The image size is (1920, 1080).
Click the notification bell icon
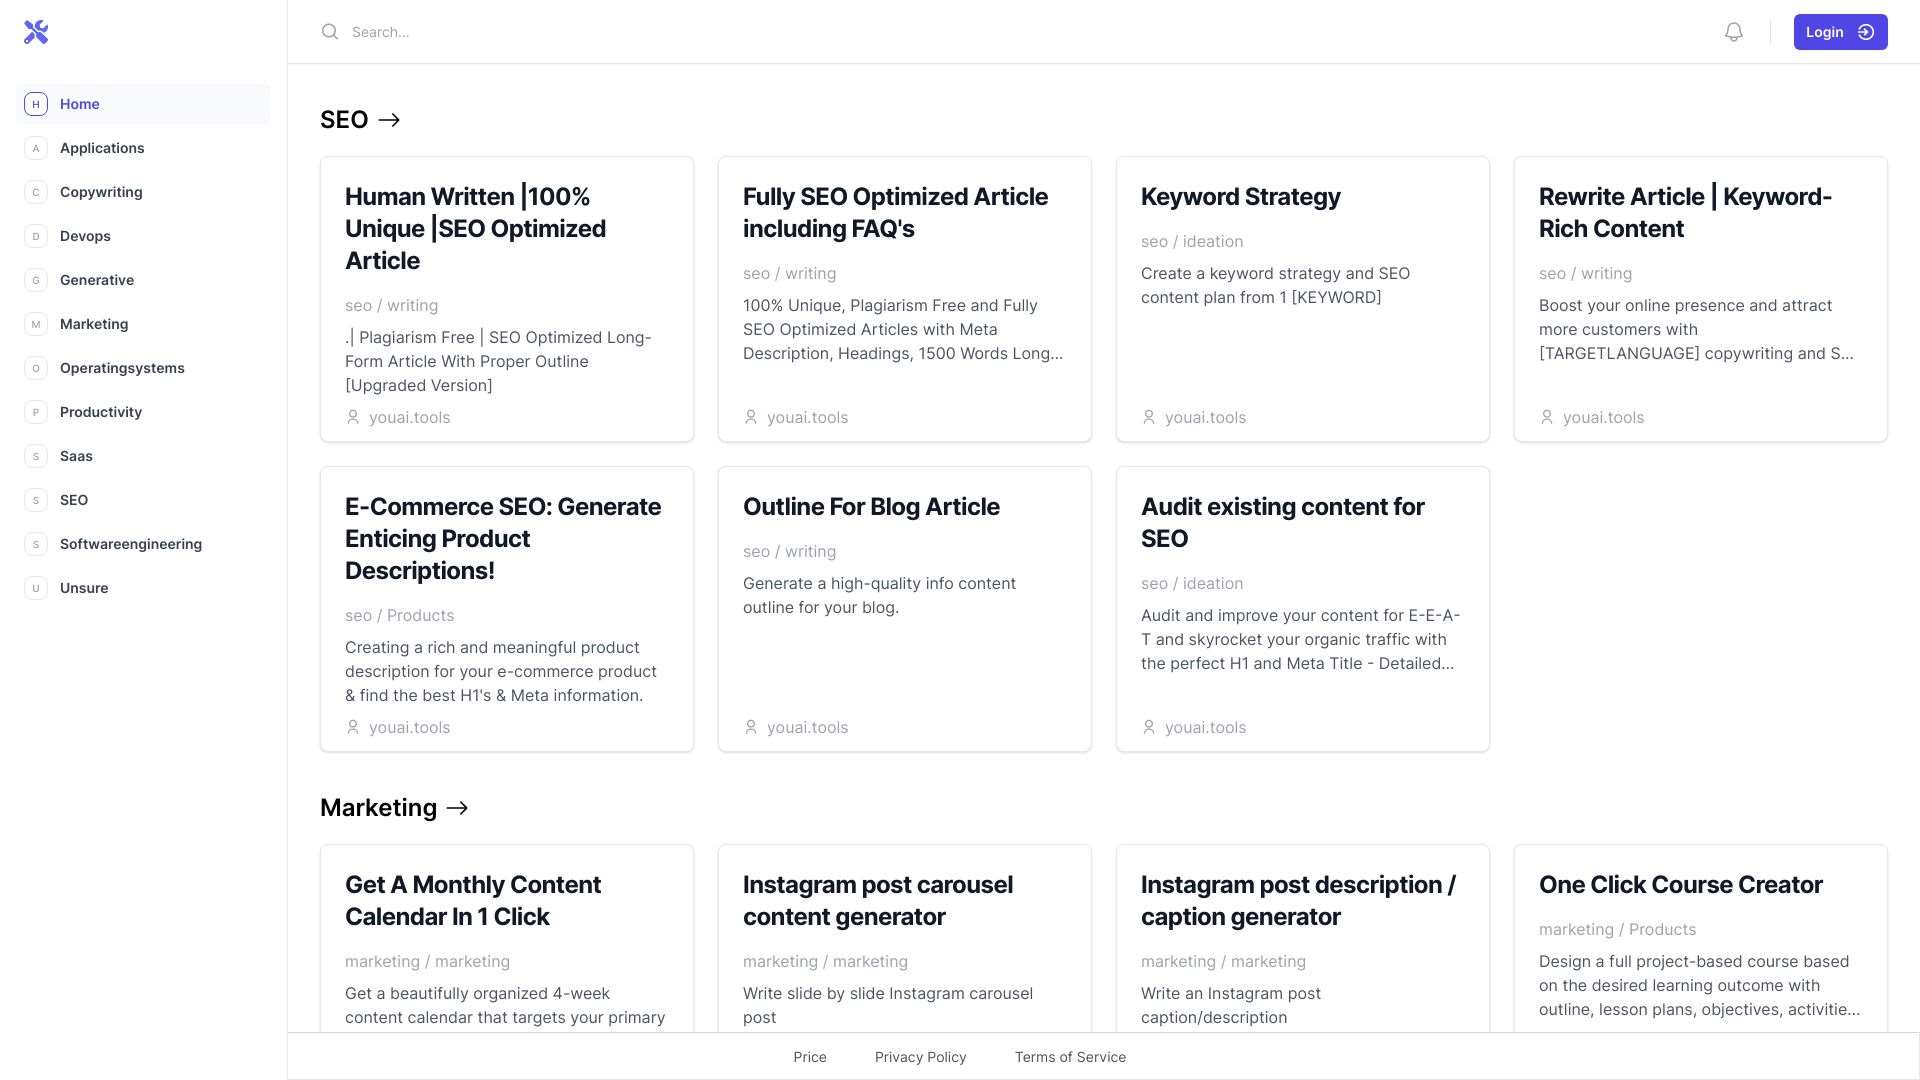tap(1734, 32)
